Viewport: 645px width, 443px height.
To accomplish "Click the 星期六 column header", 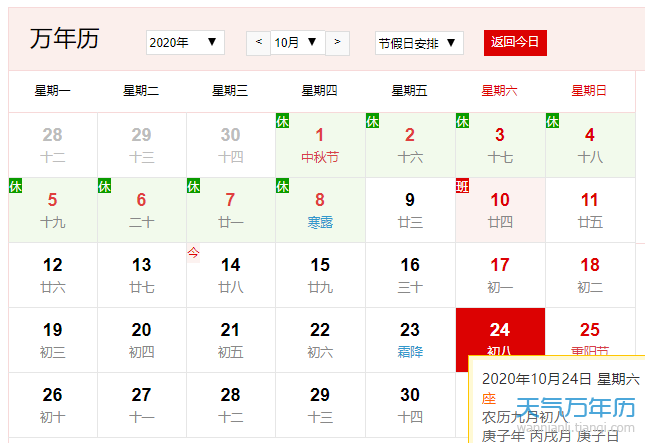I will click(499, 90).
